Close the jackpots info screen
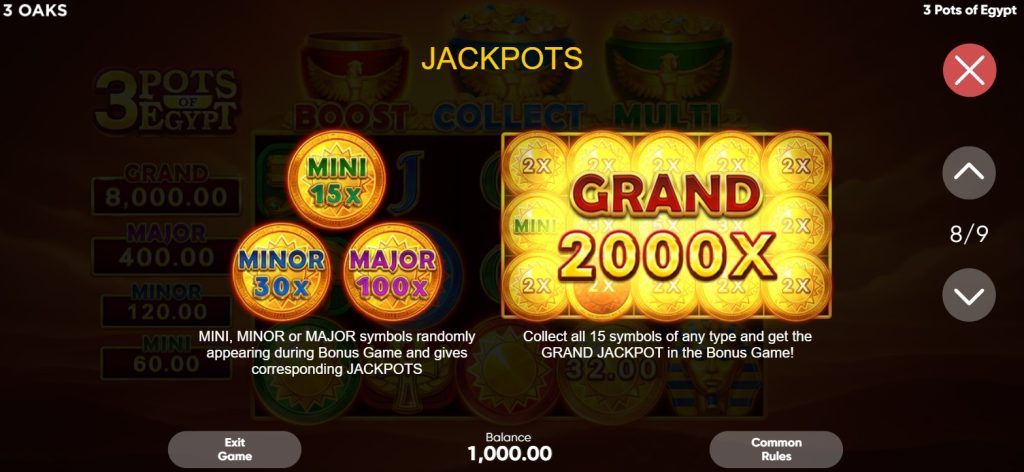This screenshot has height=472, width=1024. pyautogui.click(x=969, y=71)
